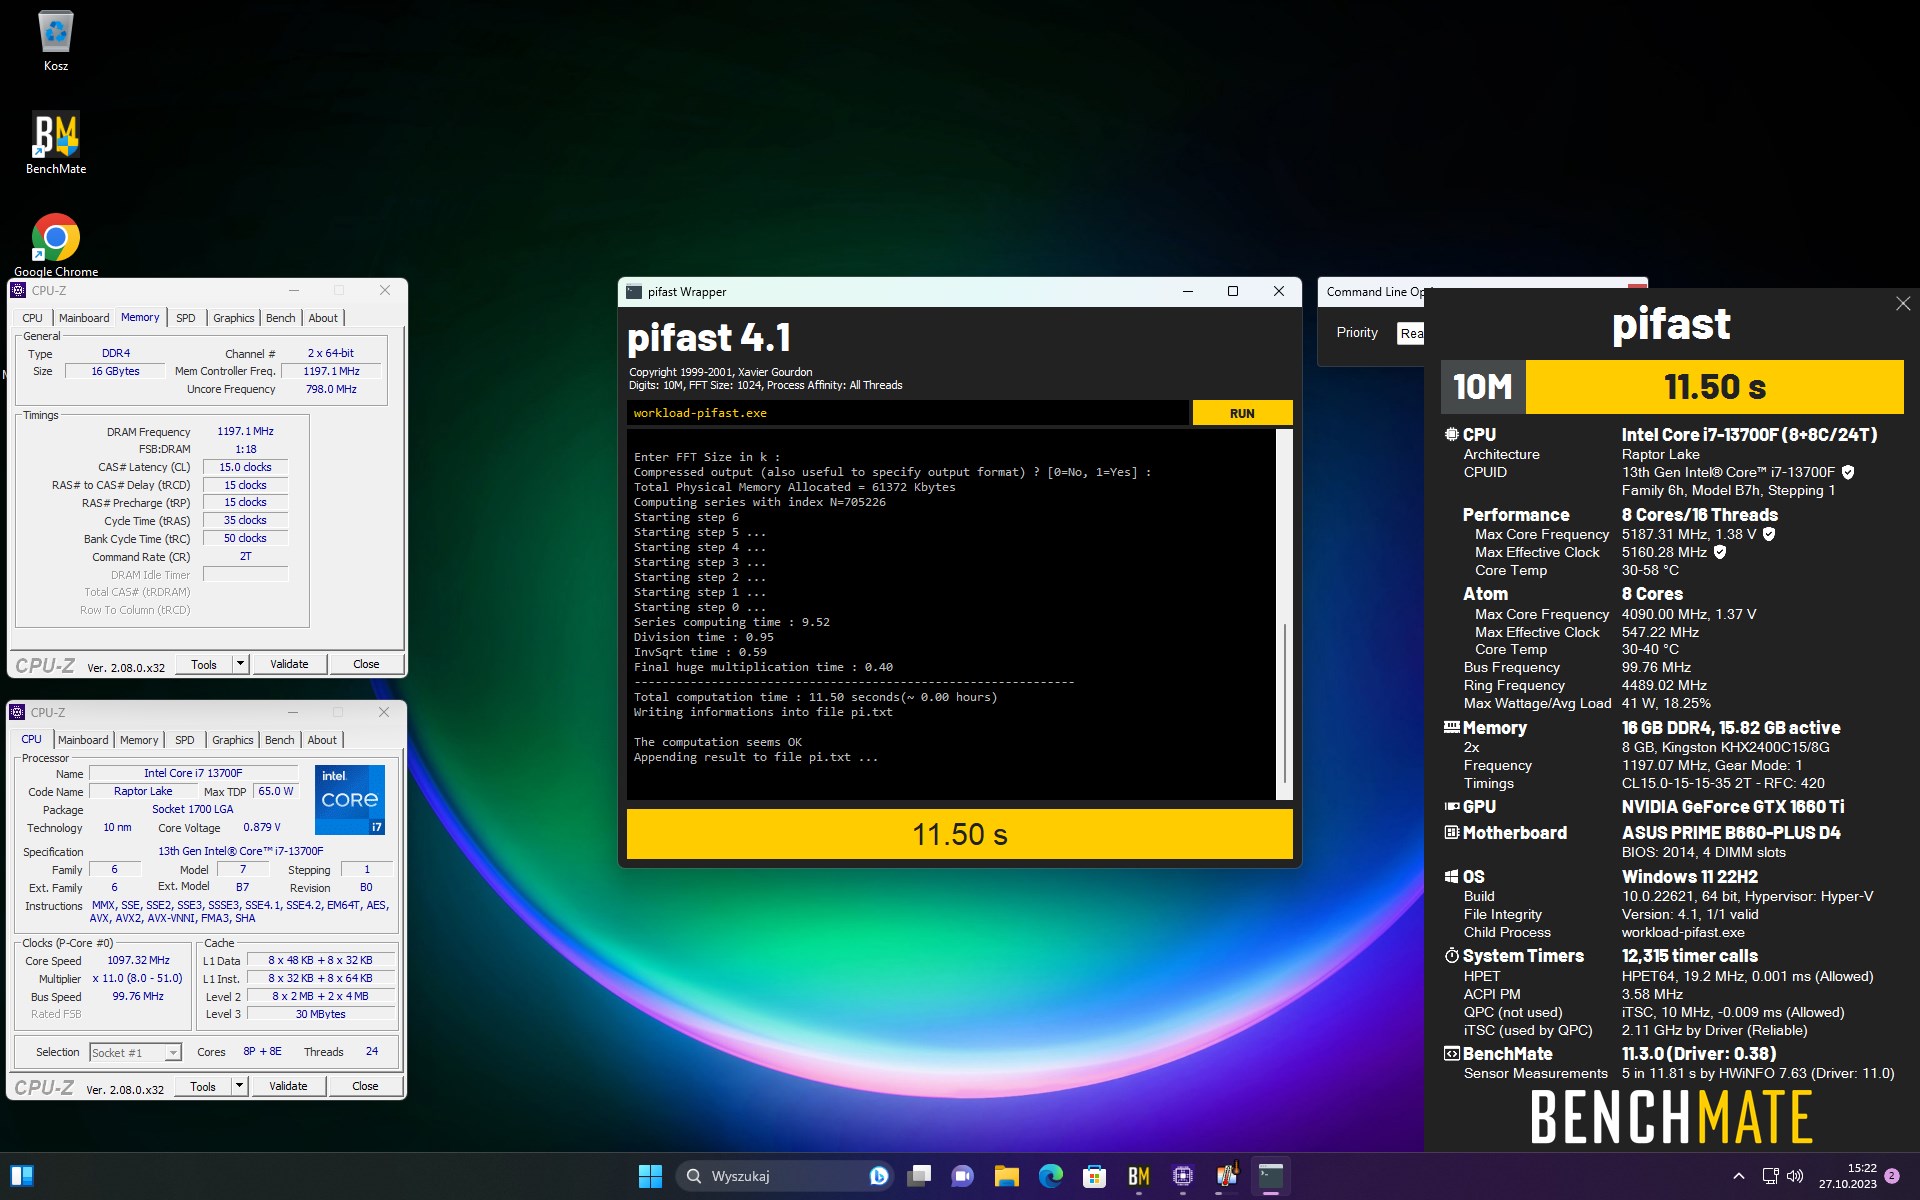The width and height of the screenshot is (1920, 1200).
Task: Click the yellow RUN button in pifast
Action: (1242, 413)
